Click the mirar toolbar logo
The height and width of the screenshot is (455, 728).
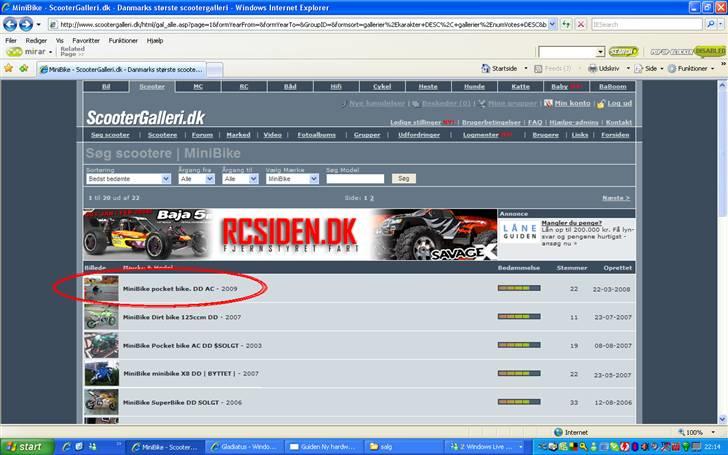click(25, 50)
